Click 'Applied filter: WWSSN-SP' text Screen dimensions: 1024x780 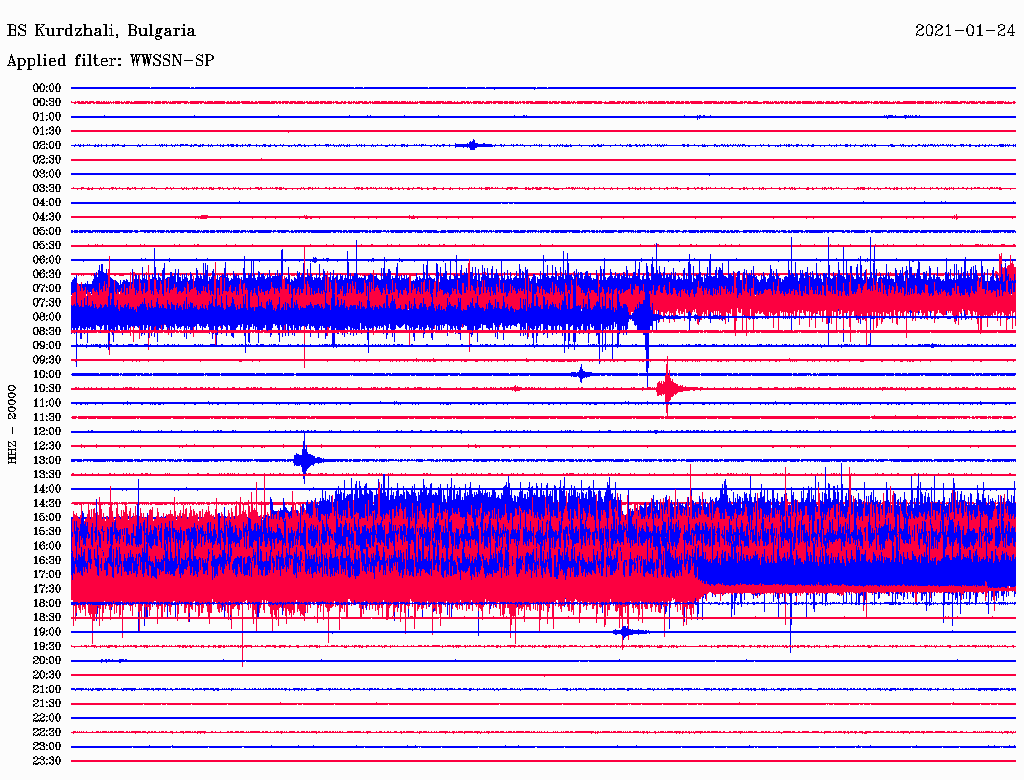click(110, 61)
